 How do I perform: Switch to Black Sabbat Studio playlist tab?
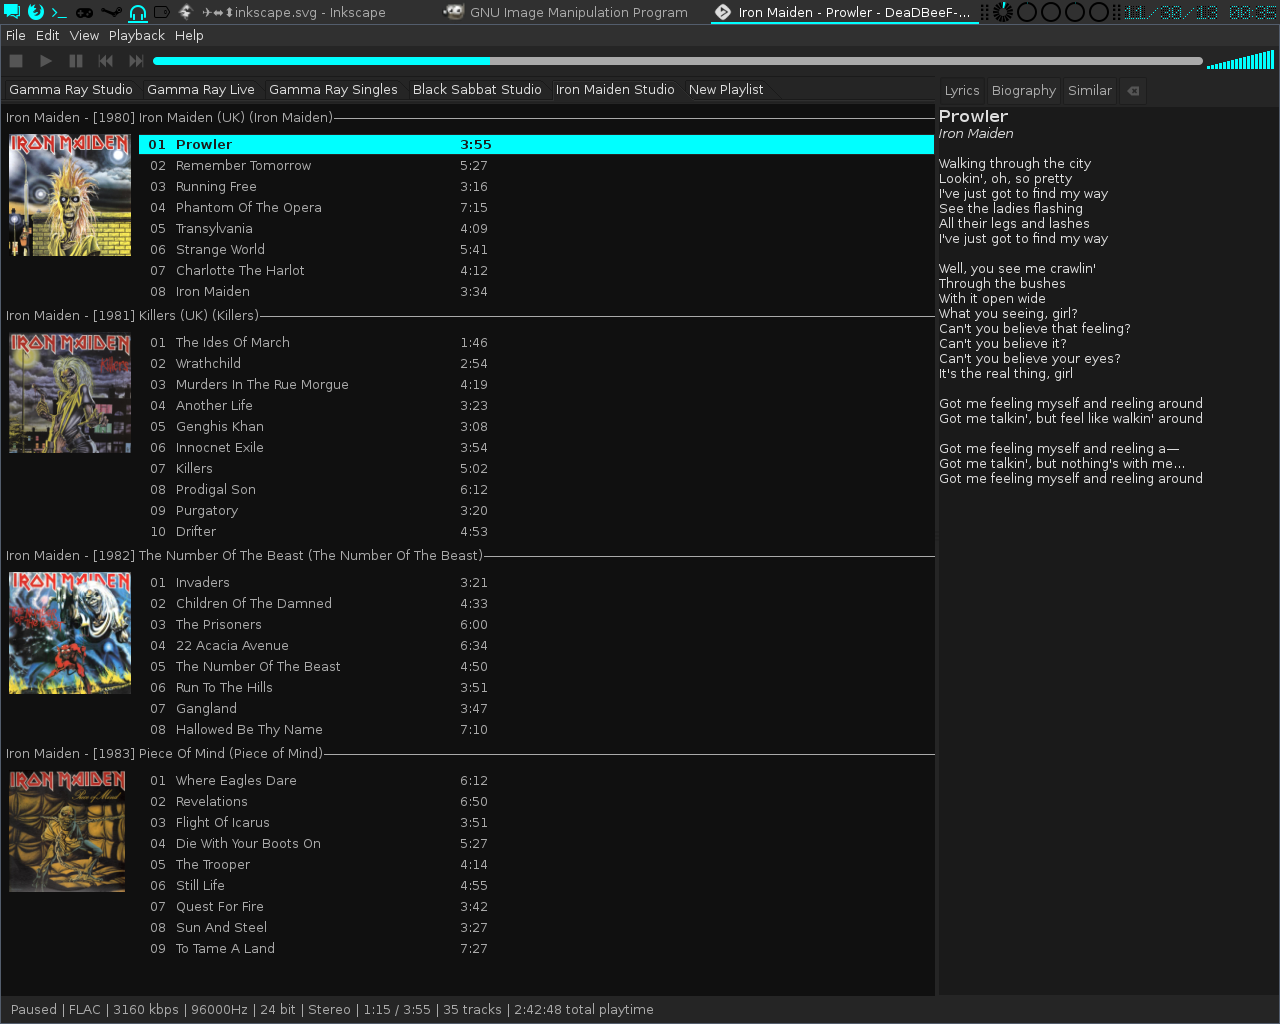pyautogui.click(x=477, y=89)
